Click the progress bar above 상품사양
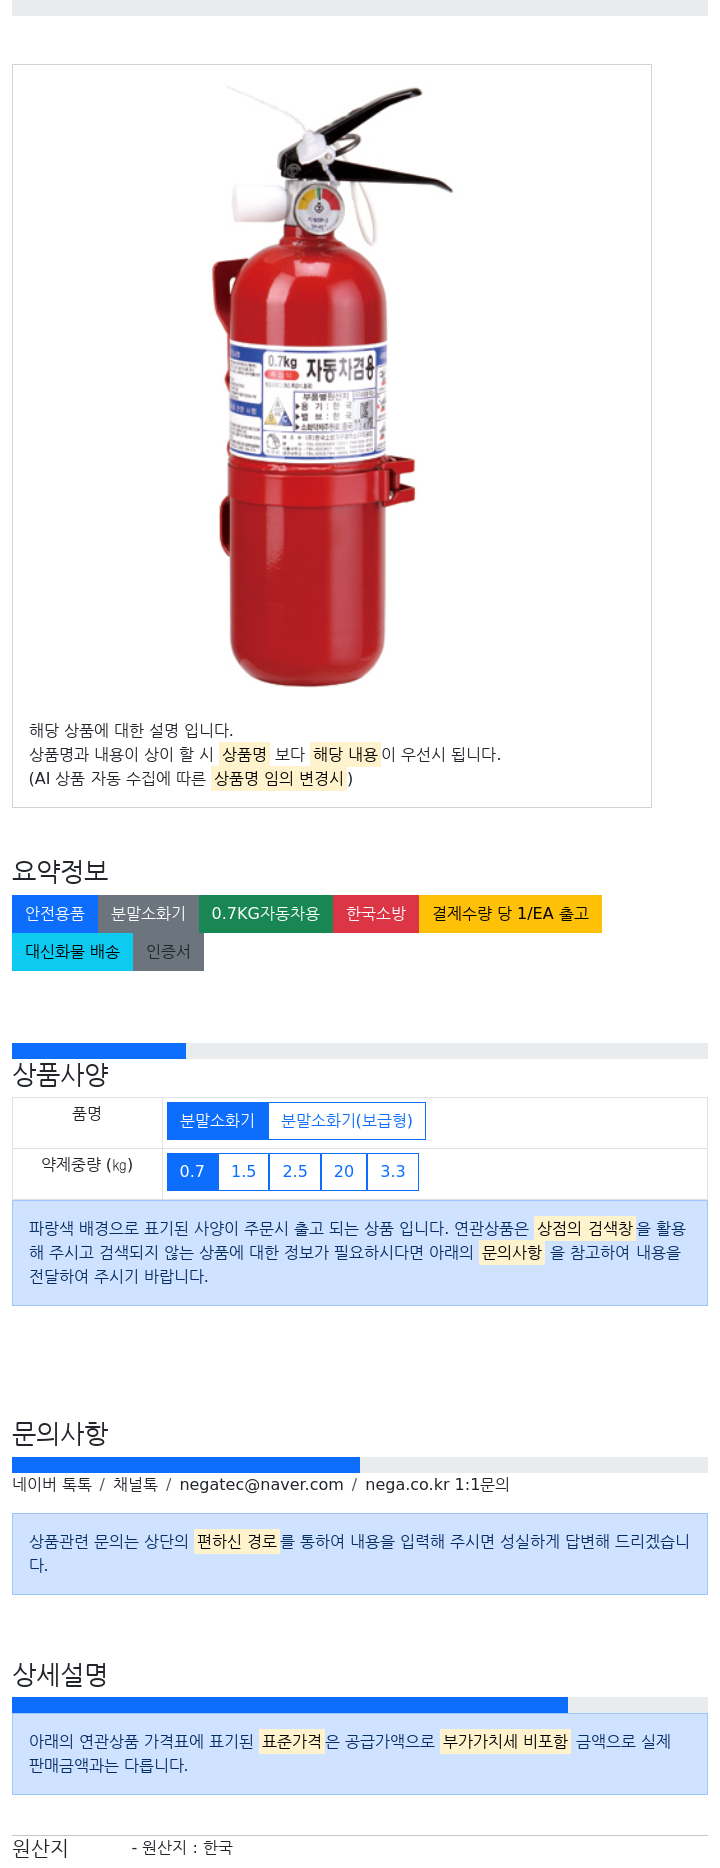The width and height of the screenshot is (720, 1868). point(99,1051)
